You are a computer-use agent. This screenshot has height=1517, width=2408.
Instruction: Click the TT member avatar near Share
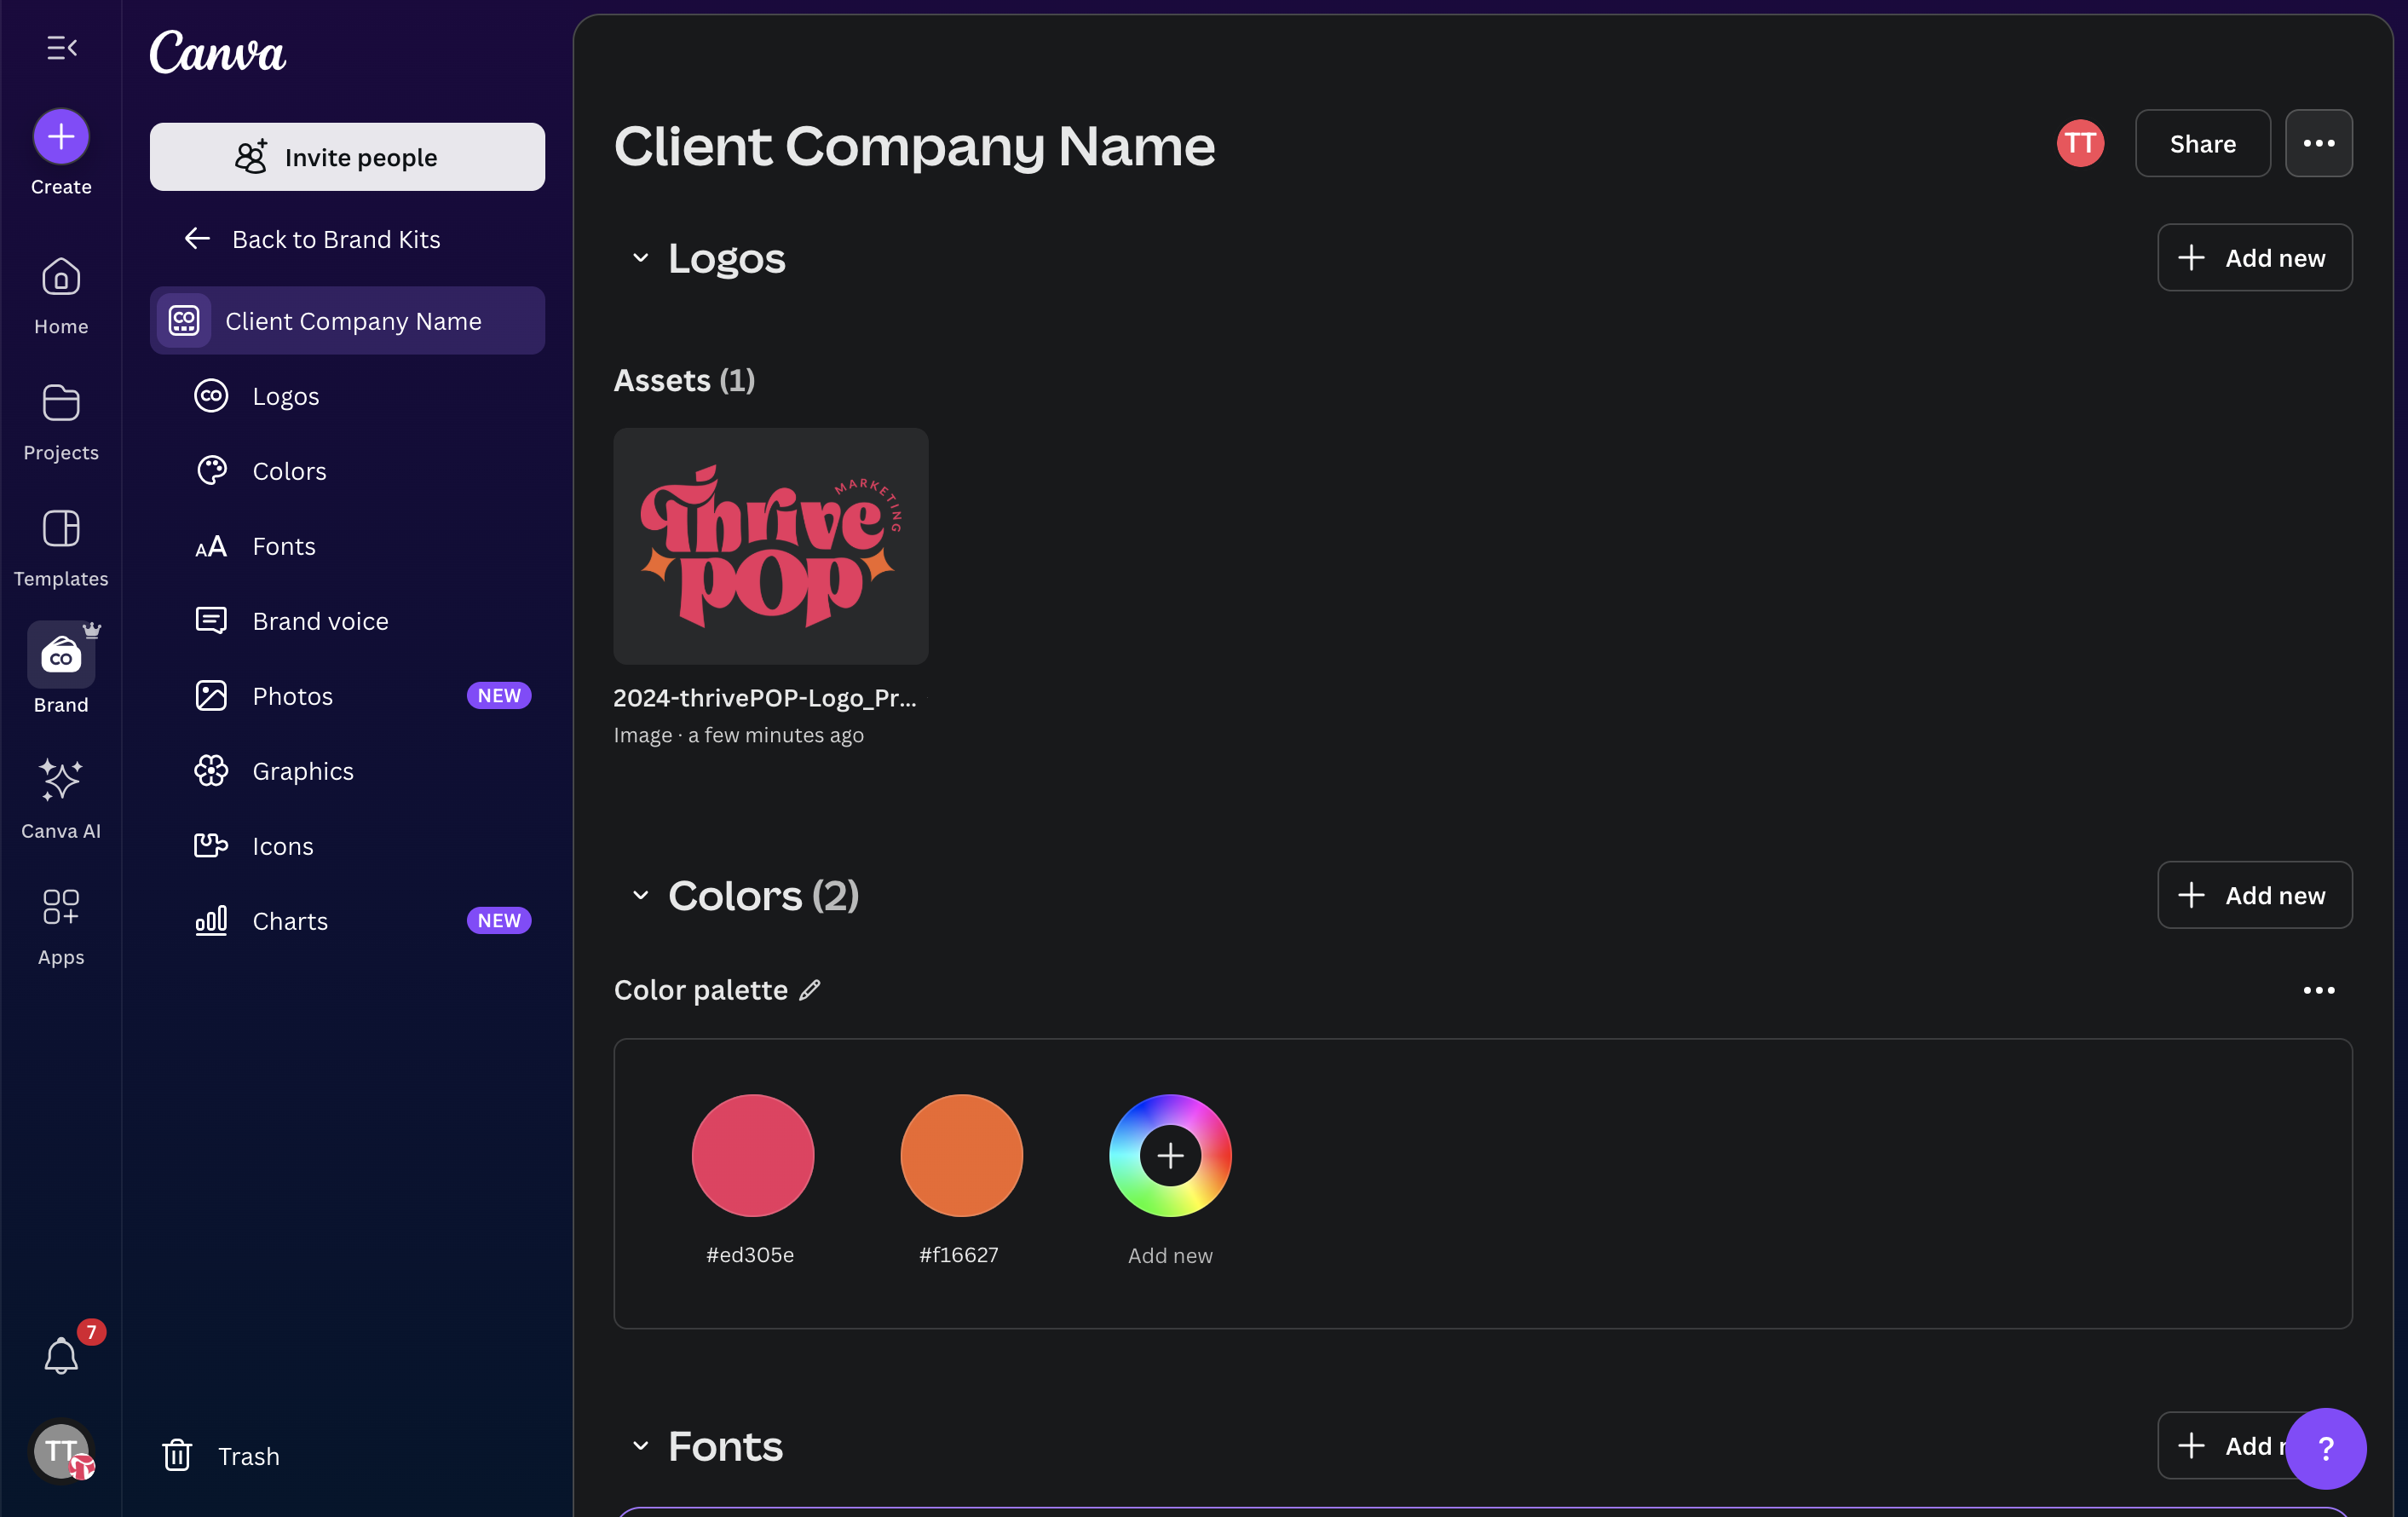coord(2080,144)
